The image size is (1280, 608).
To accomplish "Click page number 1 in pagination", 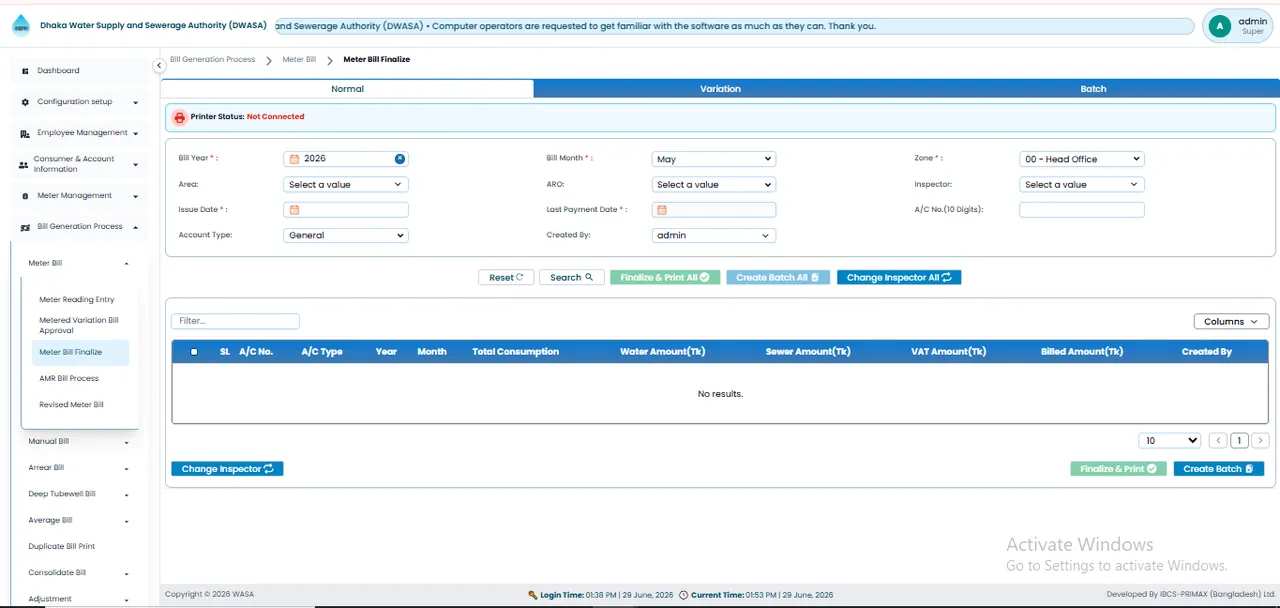I will pos(1239,441).
